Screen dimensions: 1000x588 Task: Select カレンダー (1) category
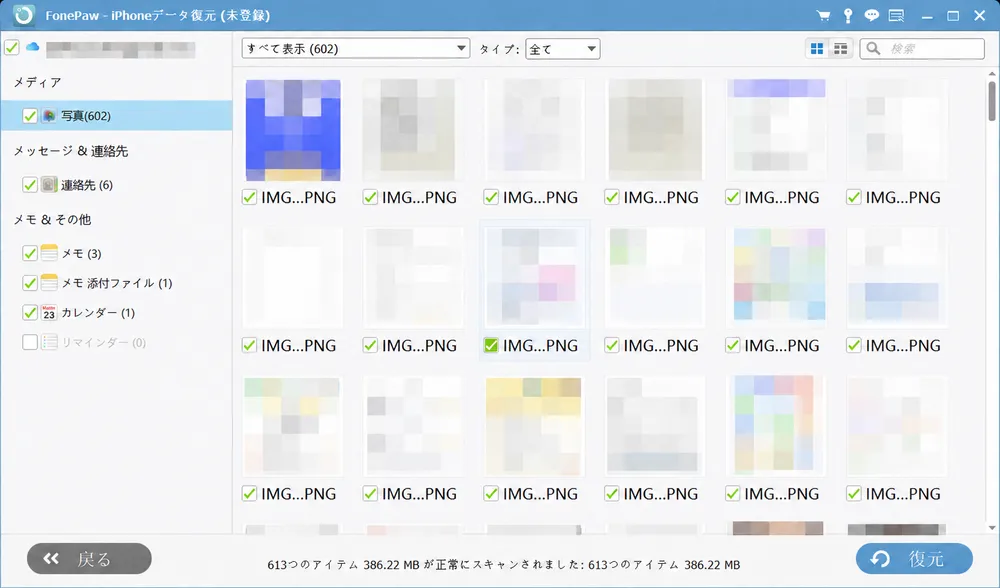tap(98, 312)
